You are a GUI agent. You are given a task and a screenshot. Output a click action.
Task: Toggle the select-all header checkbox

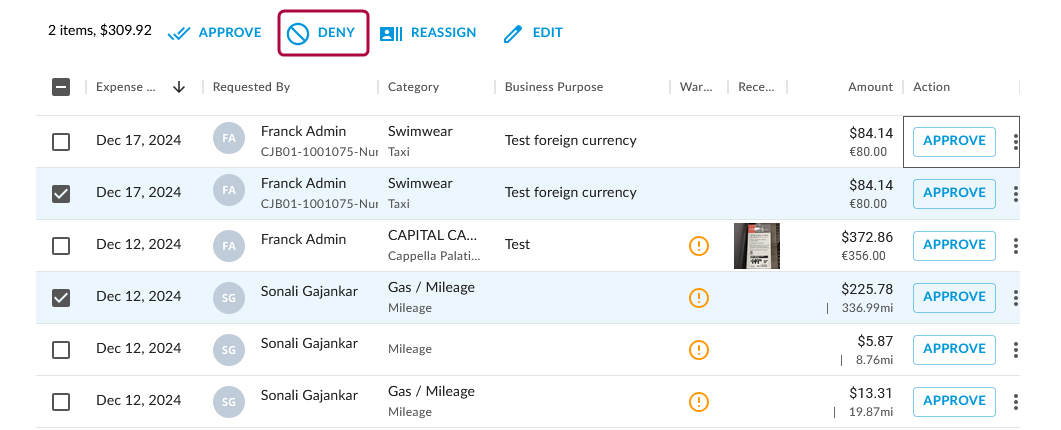61,87
